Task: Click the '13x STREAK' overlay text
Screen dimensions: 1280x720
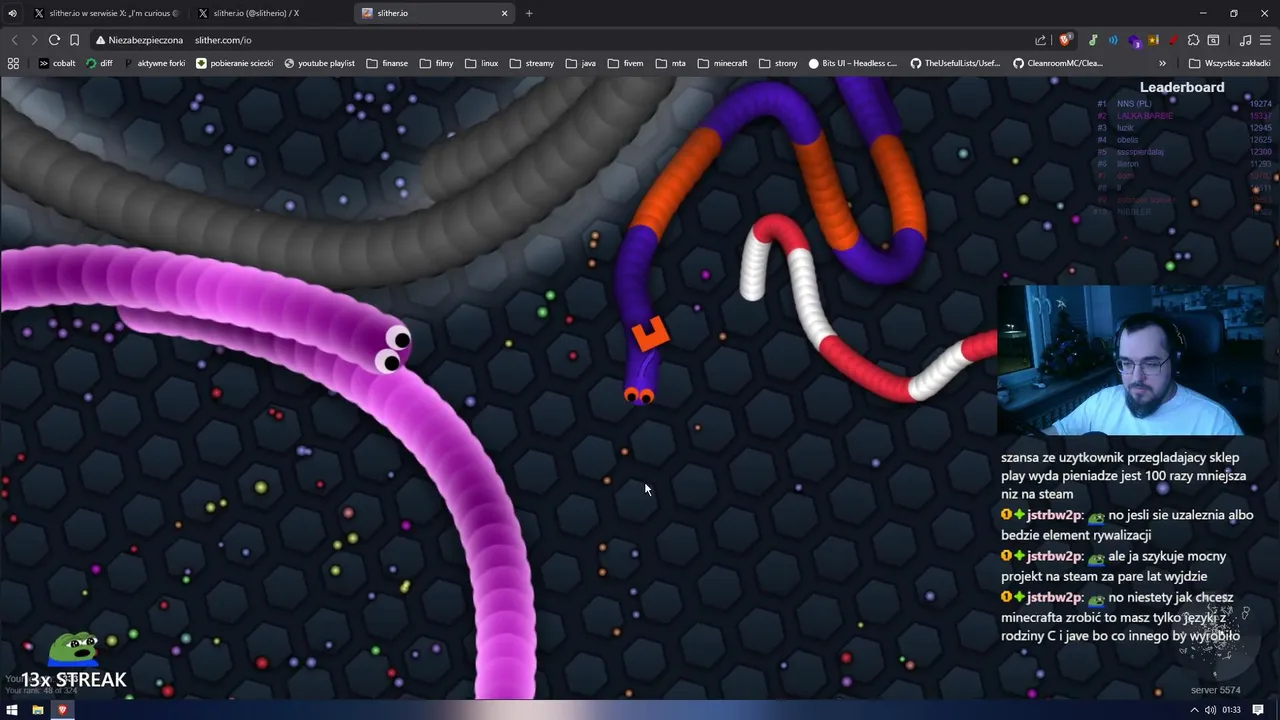Action: pos(75,680)
